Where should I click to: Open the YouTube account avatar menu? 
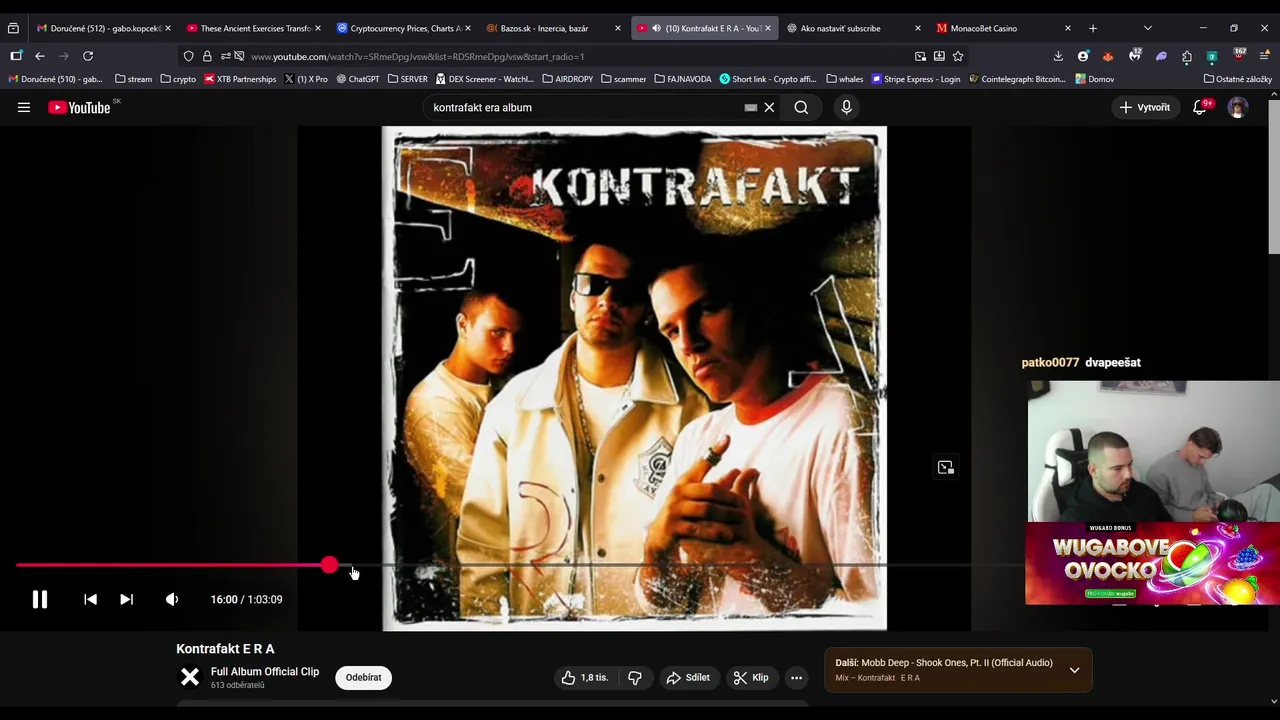[x=1238, y=107]
